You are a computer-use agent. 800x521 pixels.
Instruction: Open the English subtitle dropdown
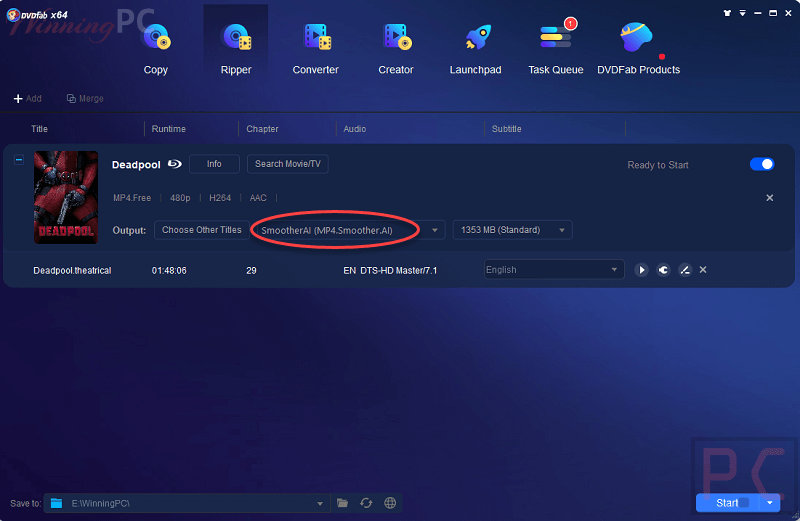(x=554, y=269)
